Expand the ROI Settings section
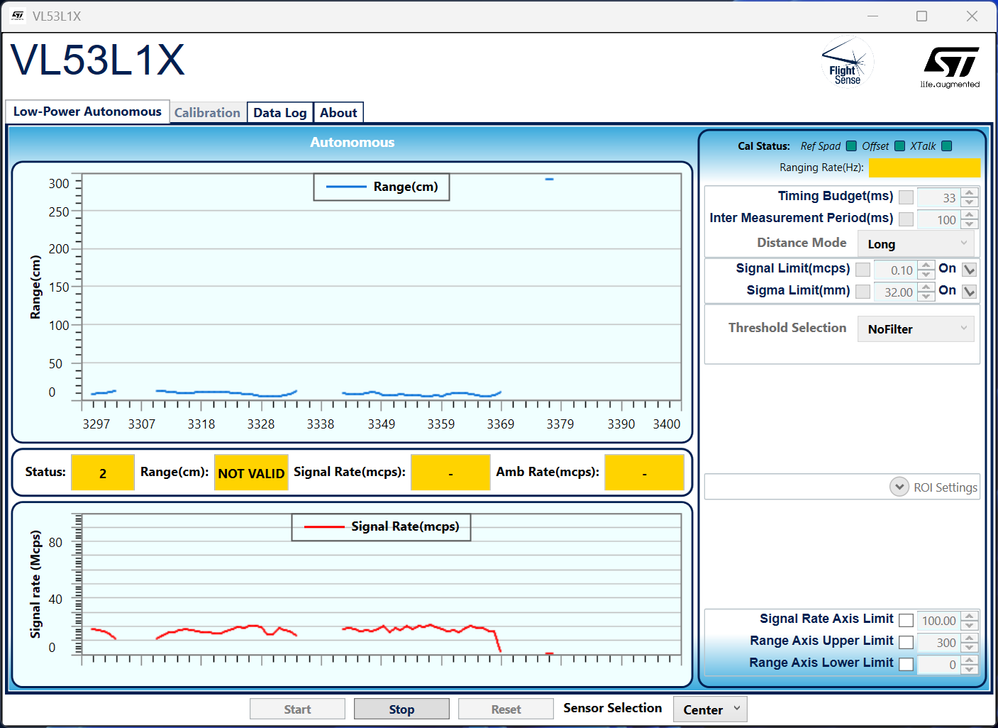998x728 pixels. [898, 487]
